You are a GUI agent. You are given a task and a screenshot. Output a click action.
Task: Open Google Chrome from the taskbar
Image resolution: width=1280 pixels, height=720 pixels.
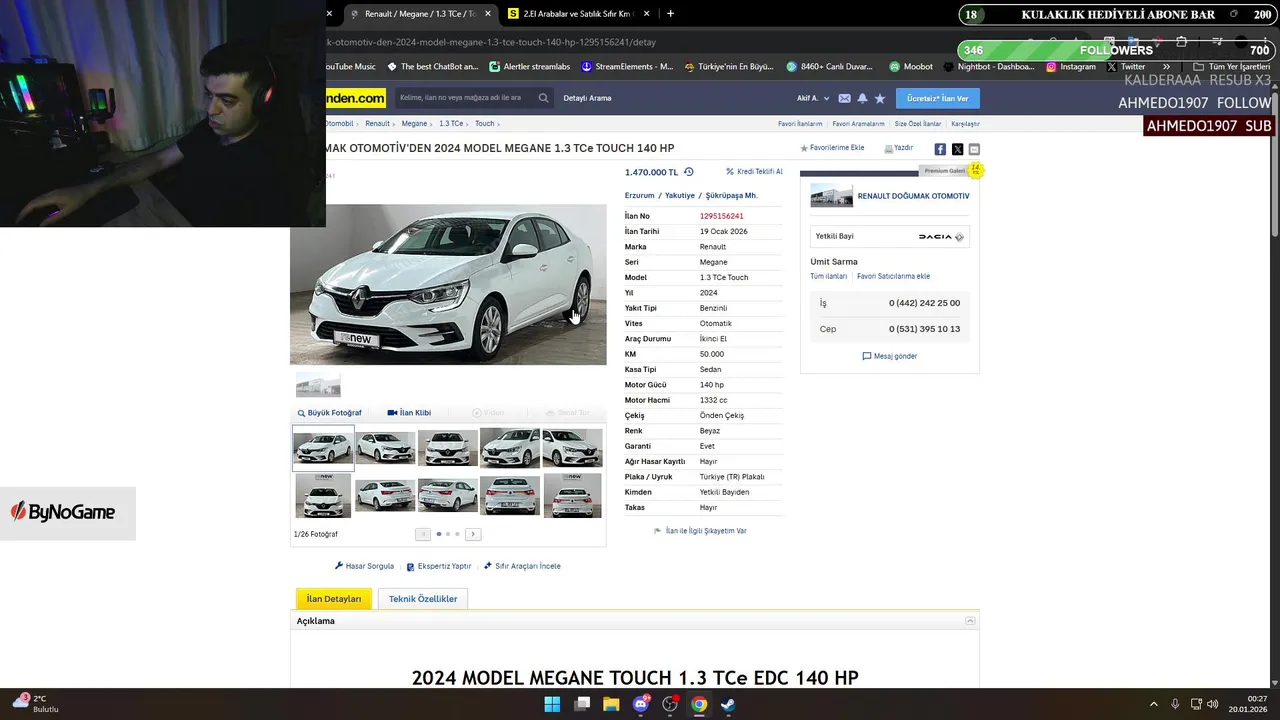tap(699, 704)
